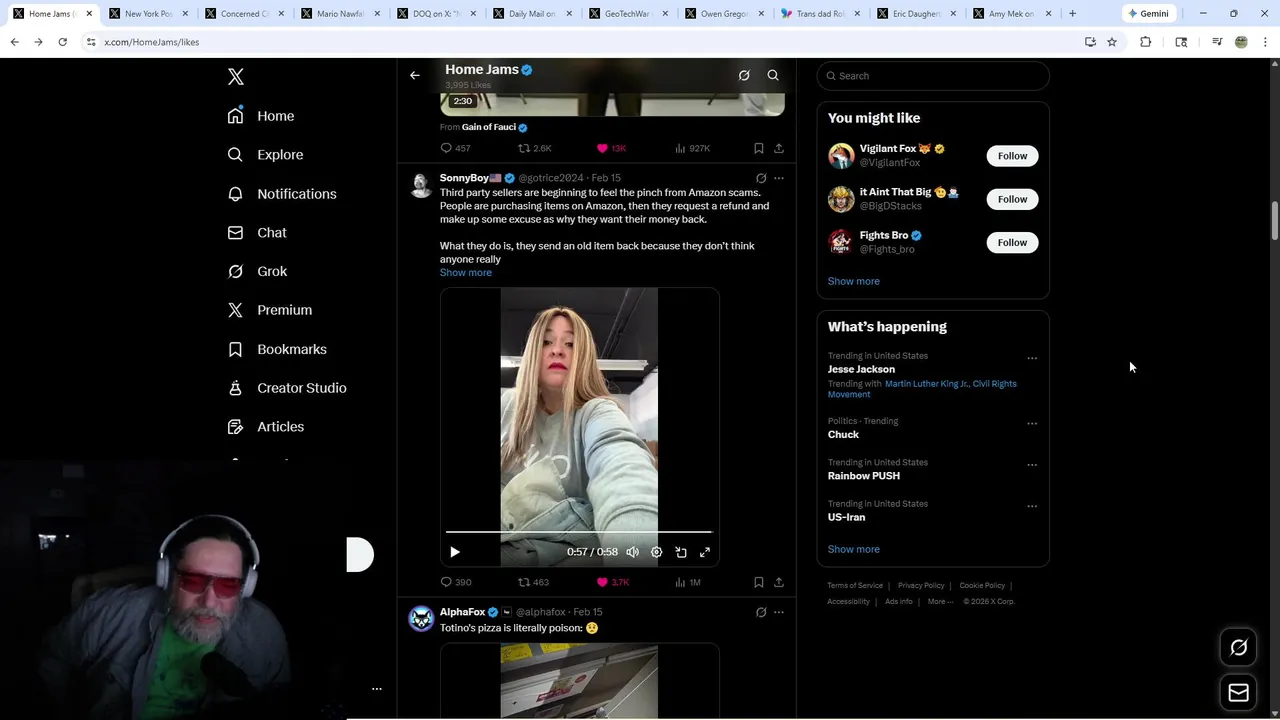The height and width of the screenshot is (720, 1280).
Task: Click Grok explain icon on SonnyBoy post
Action: 761,178
